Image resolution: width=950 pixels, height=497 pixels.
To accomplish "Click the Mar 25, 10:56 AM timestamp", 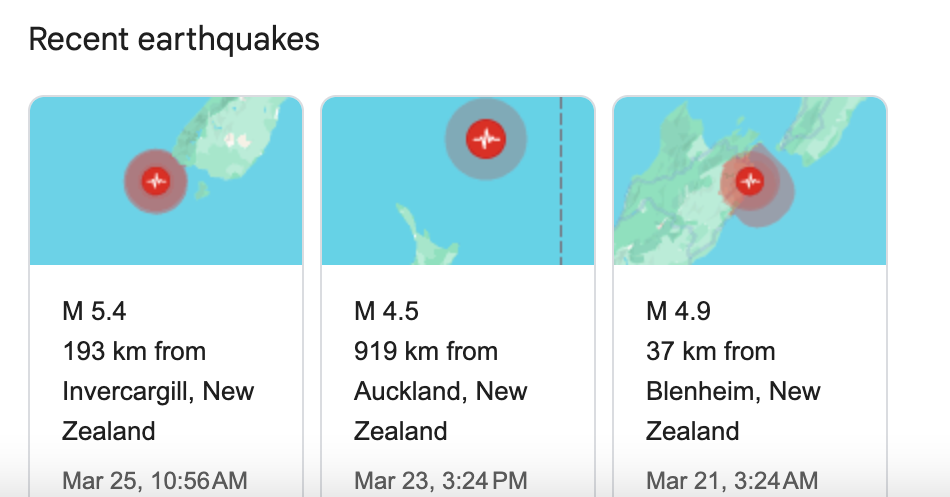I will click(155, 481).
